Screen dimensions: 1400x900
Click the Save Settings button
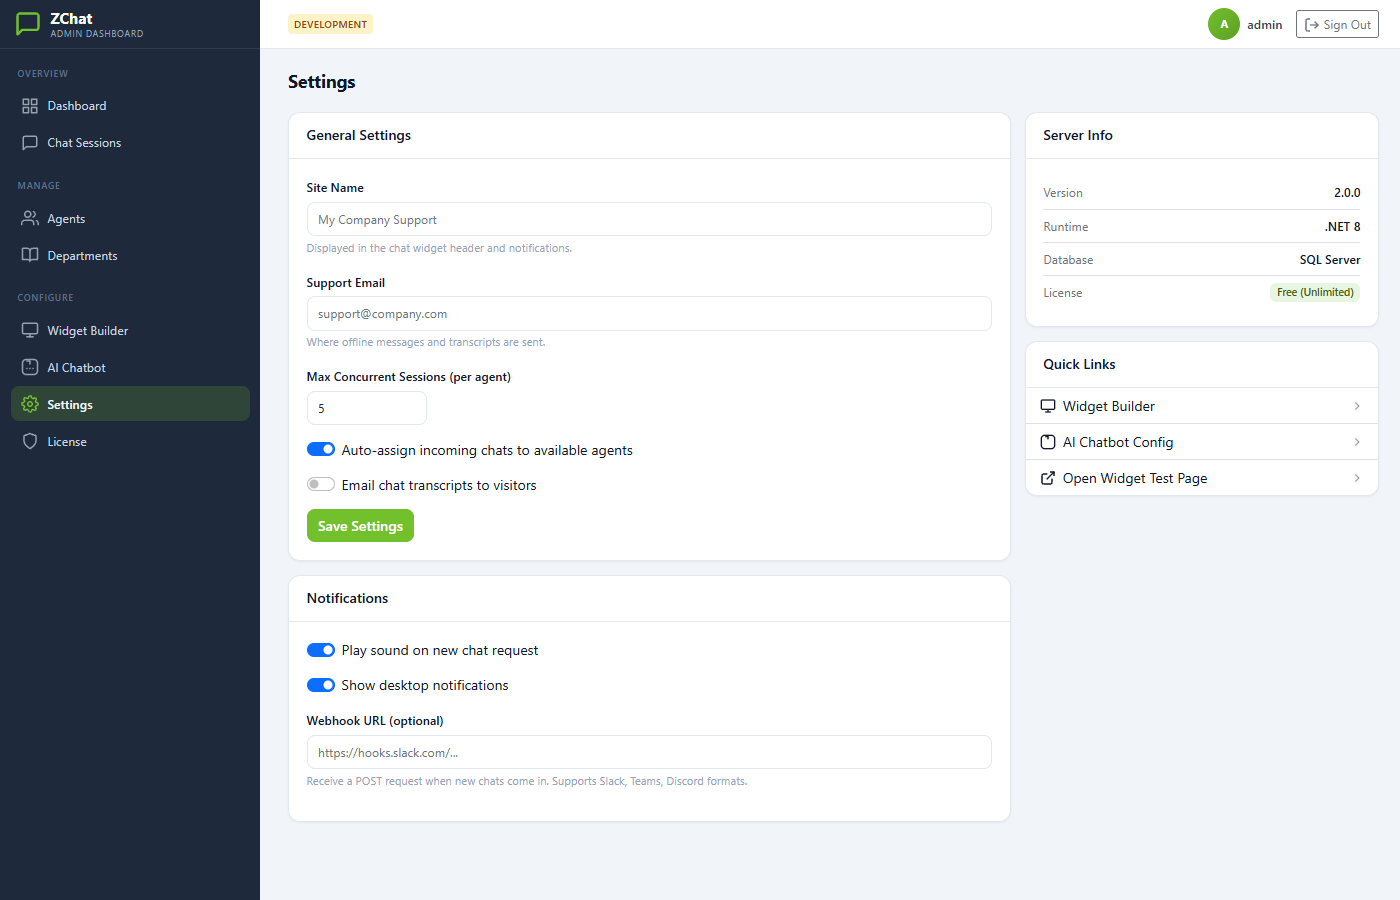[360, 525]
